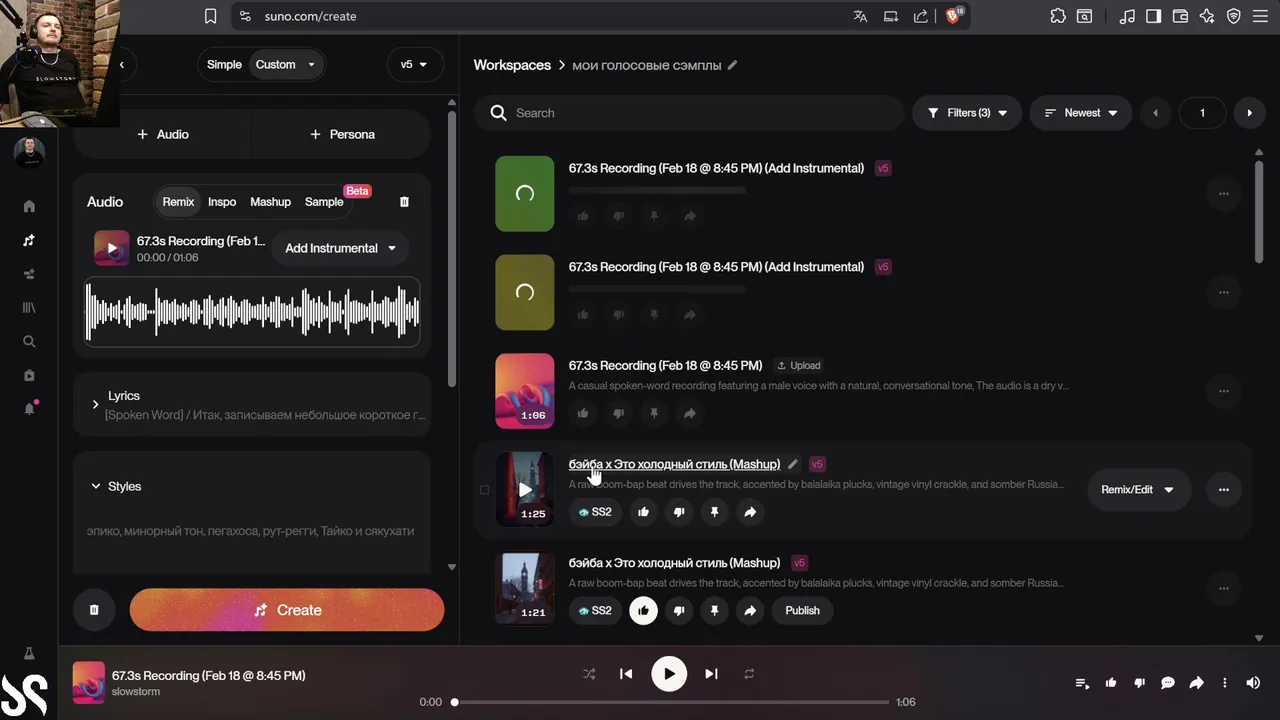Click the Create button

pos(287,610)
